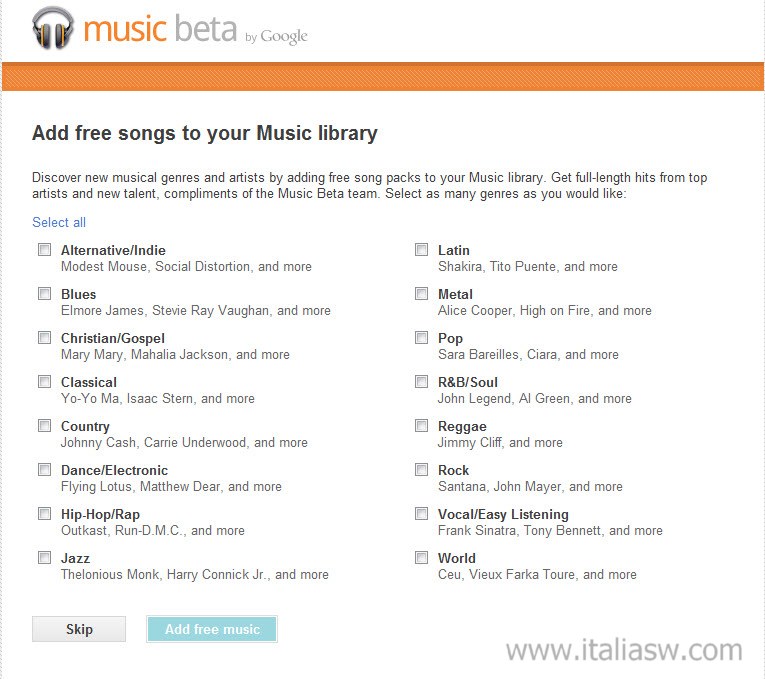Toggle the Country checkbox

click(x=44, y=425)
